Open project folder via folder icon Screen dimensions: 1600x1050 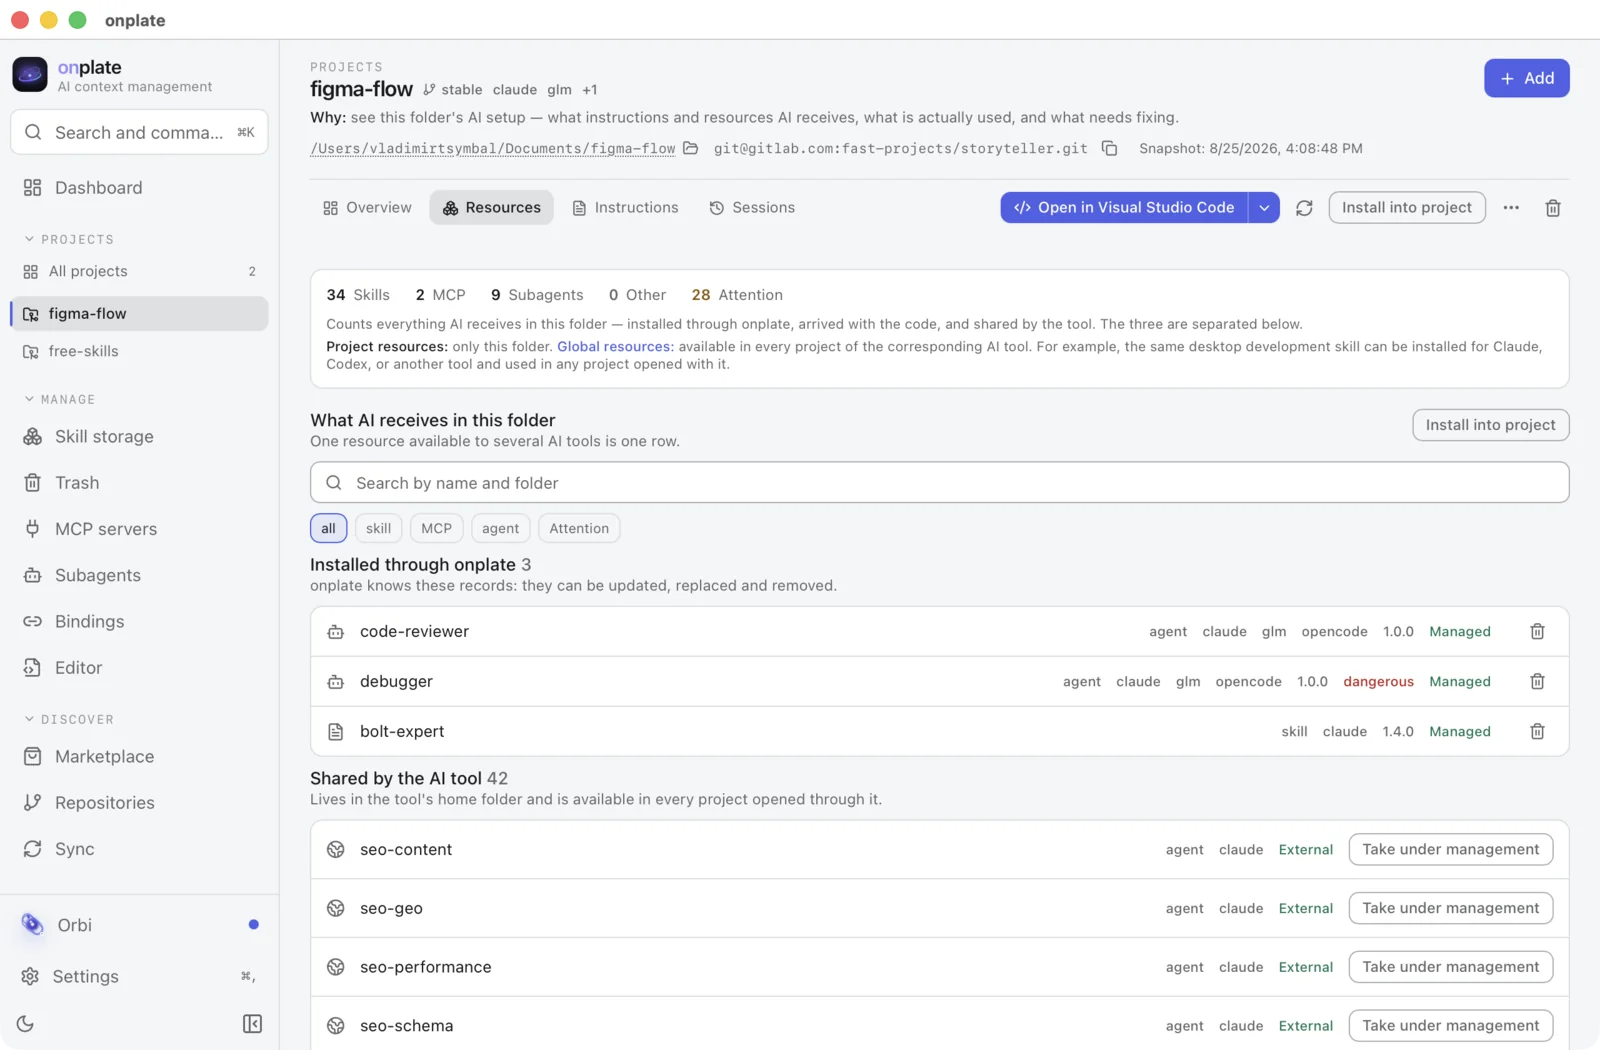690,148
